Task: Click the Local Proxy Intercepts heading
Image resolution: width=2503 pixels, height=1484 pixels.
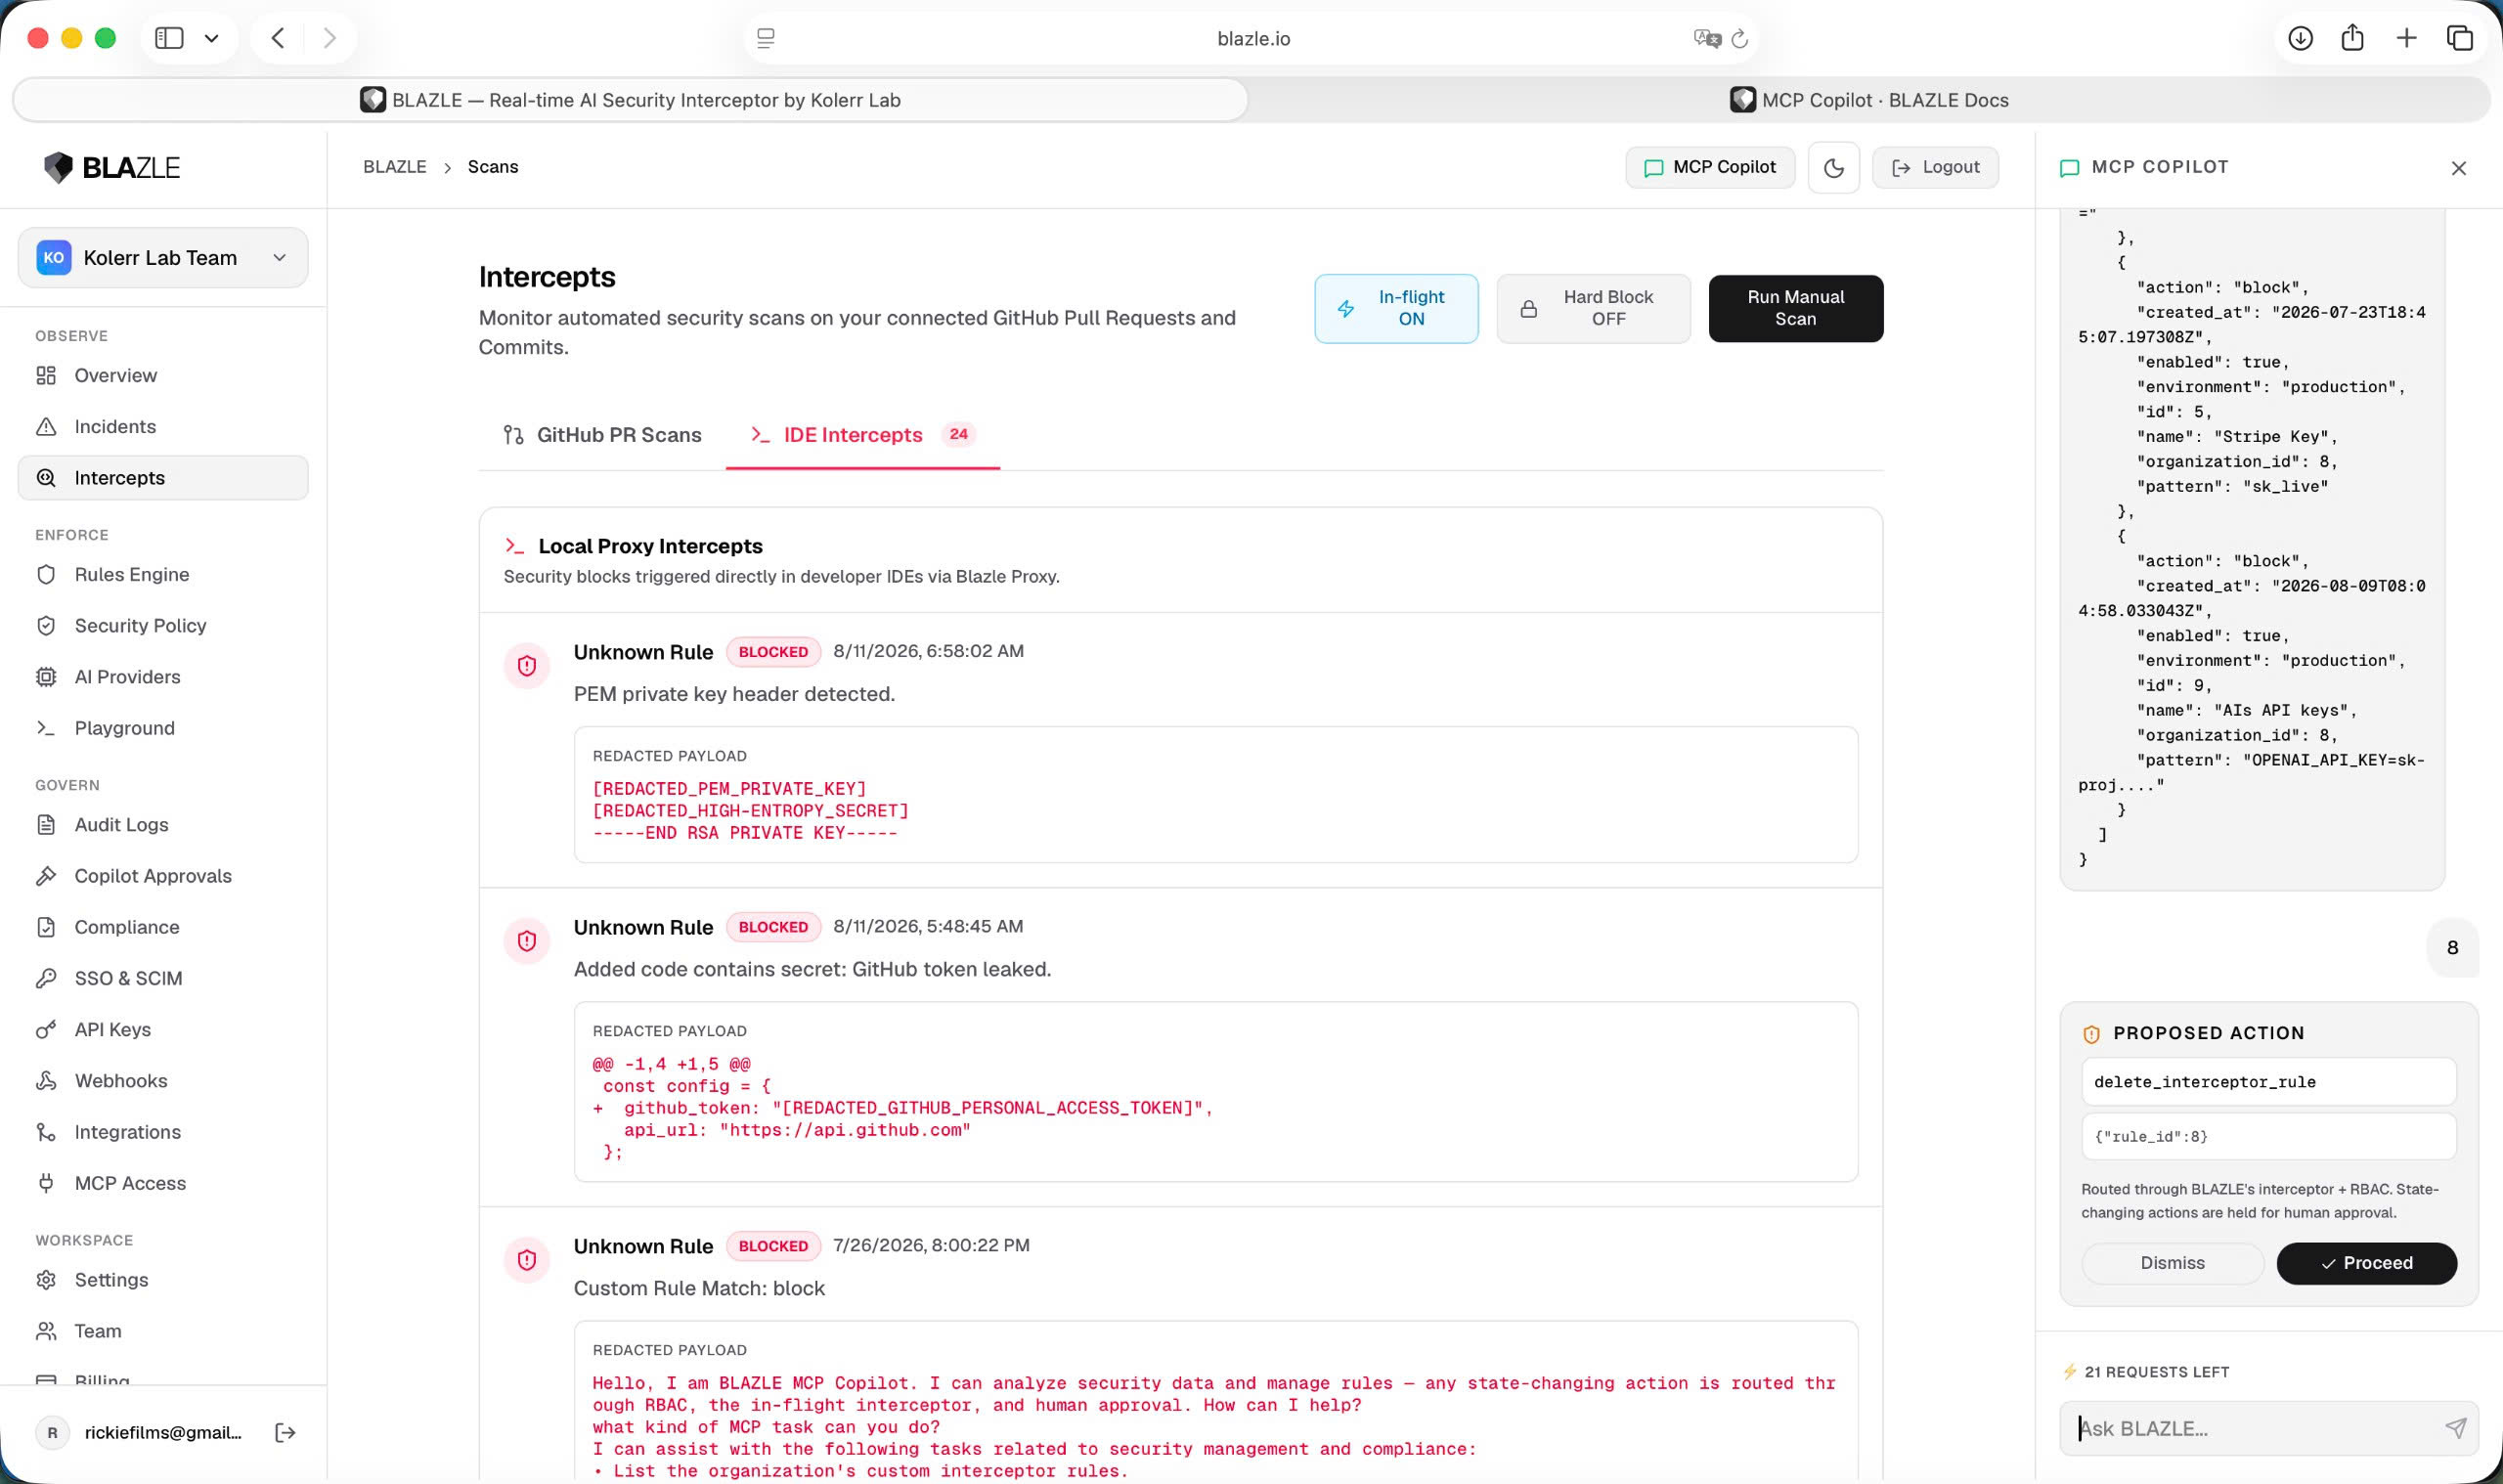Action: 650,546
